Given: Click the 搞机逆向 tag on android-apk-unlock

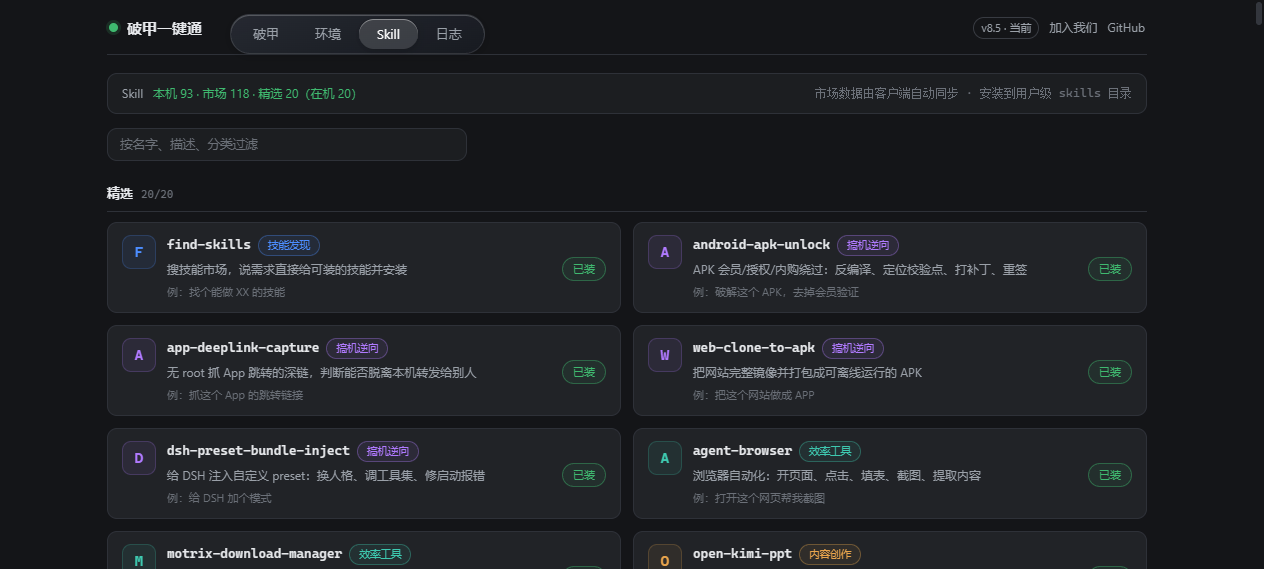Looking at the screenshot, I should pyautogui.click(x=868, y=245).
